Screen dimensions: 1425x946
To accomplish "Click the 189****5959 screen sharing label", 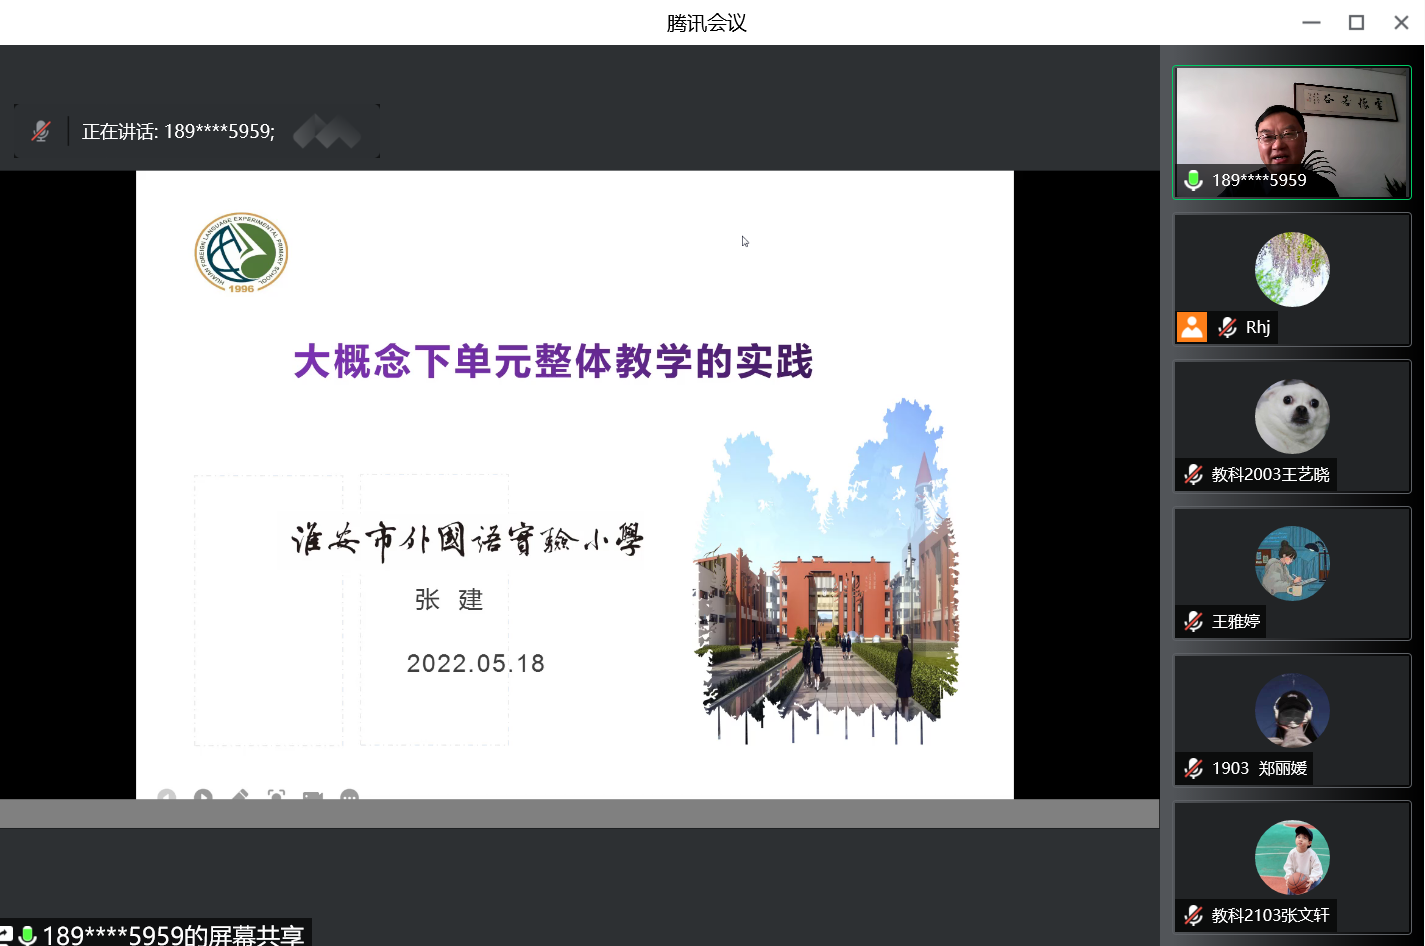I will 172,935.
